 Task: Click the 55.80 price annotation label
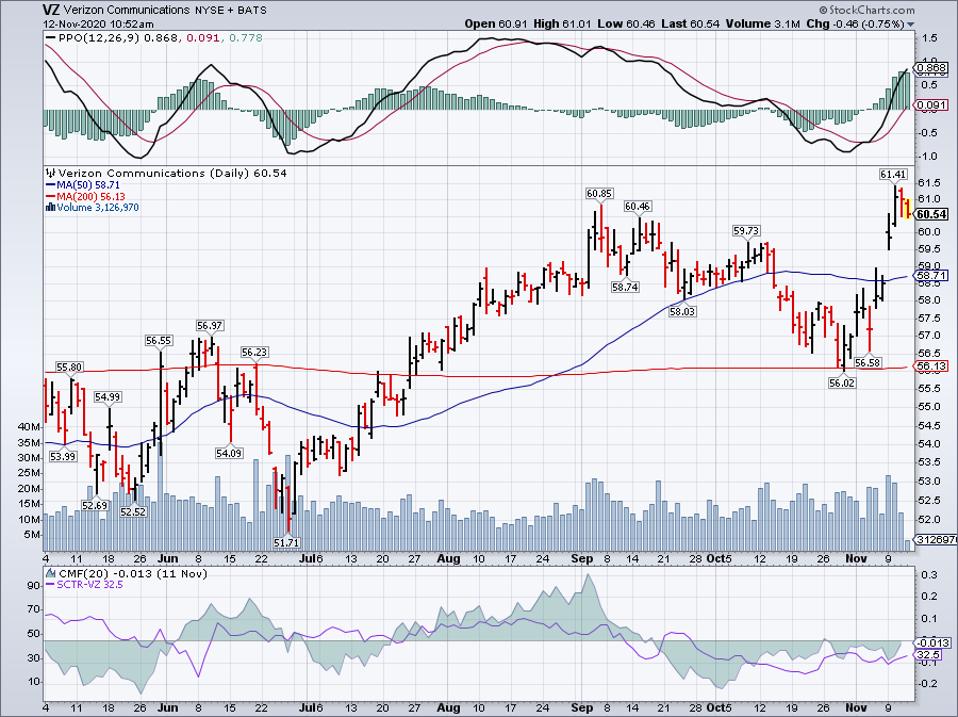coord(69,367)
